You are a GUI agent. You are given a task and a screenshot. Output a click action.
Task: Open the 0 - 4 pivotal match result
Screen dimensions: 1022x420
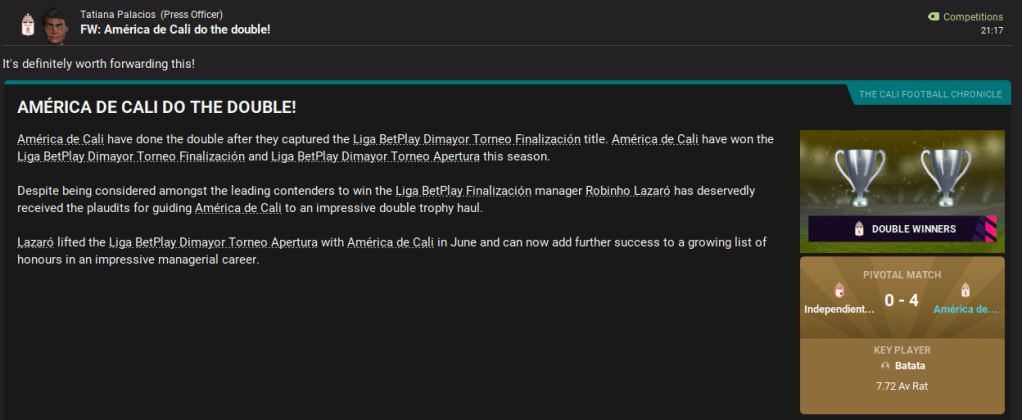(901, 300)
